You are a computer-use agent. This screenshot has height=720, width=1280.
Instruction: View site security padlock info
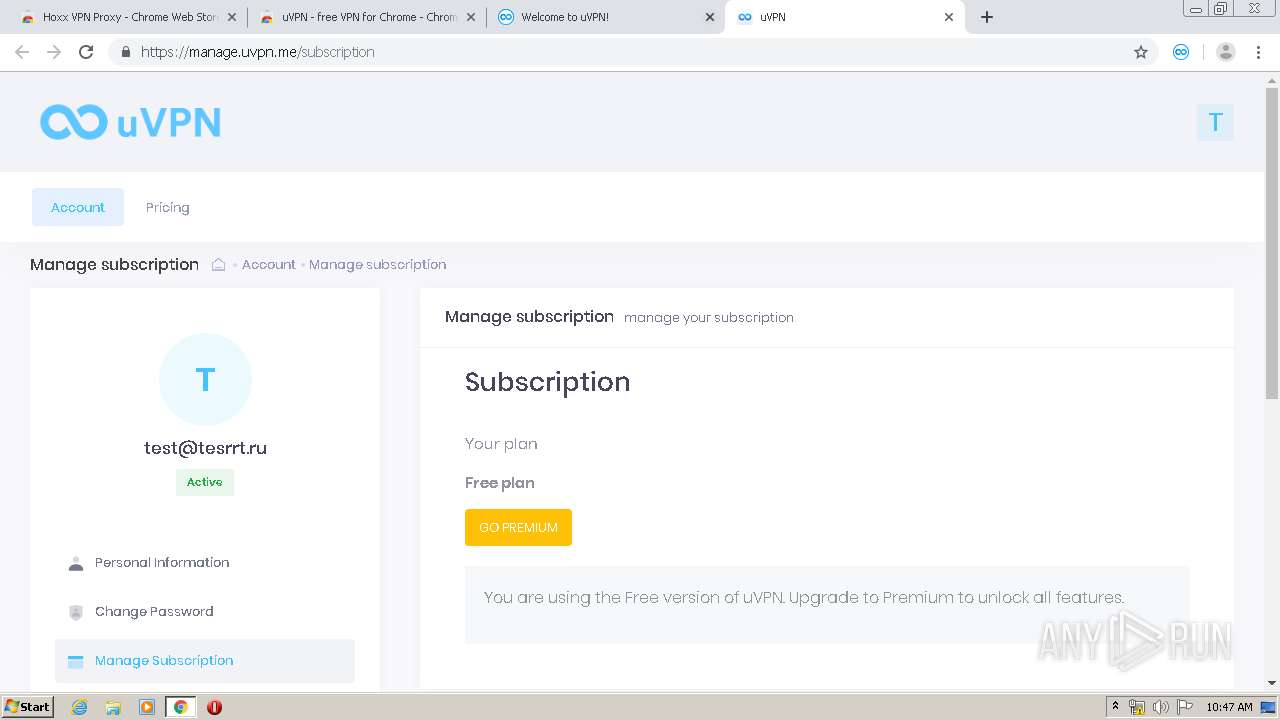click(125, 52)
